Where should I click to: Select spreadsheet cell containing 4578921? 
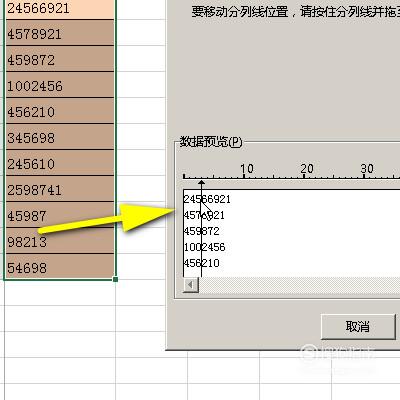point(60,33)
